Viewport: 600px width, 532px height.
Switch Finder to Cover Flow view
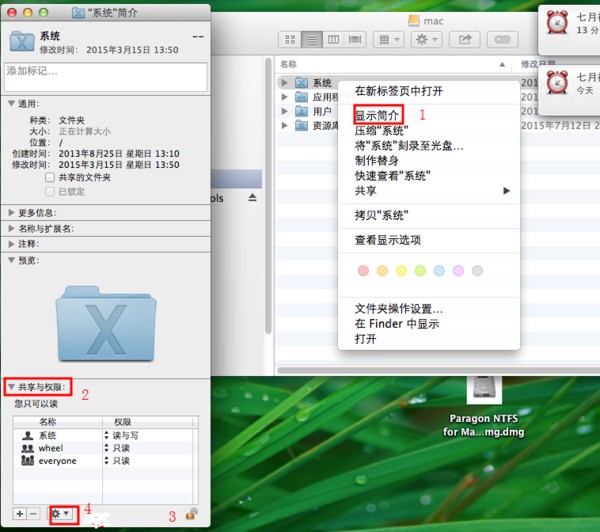(x=355, y=39)
